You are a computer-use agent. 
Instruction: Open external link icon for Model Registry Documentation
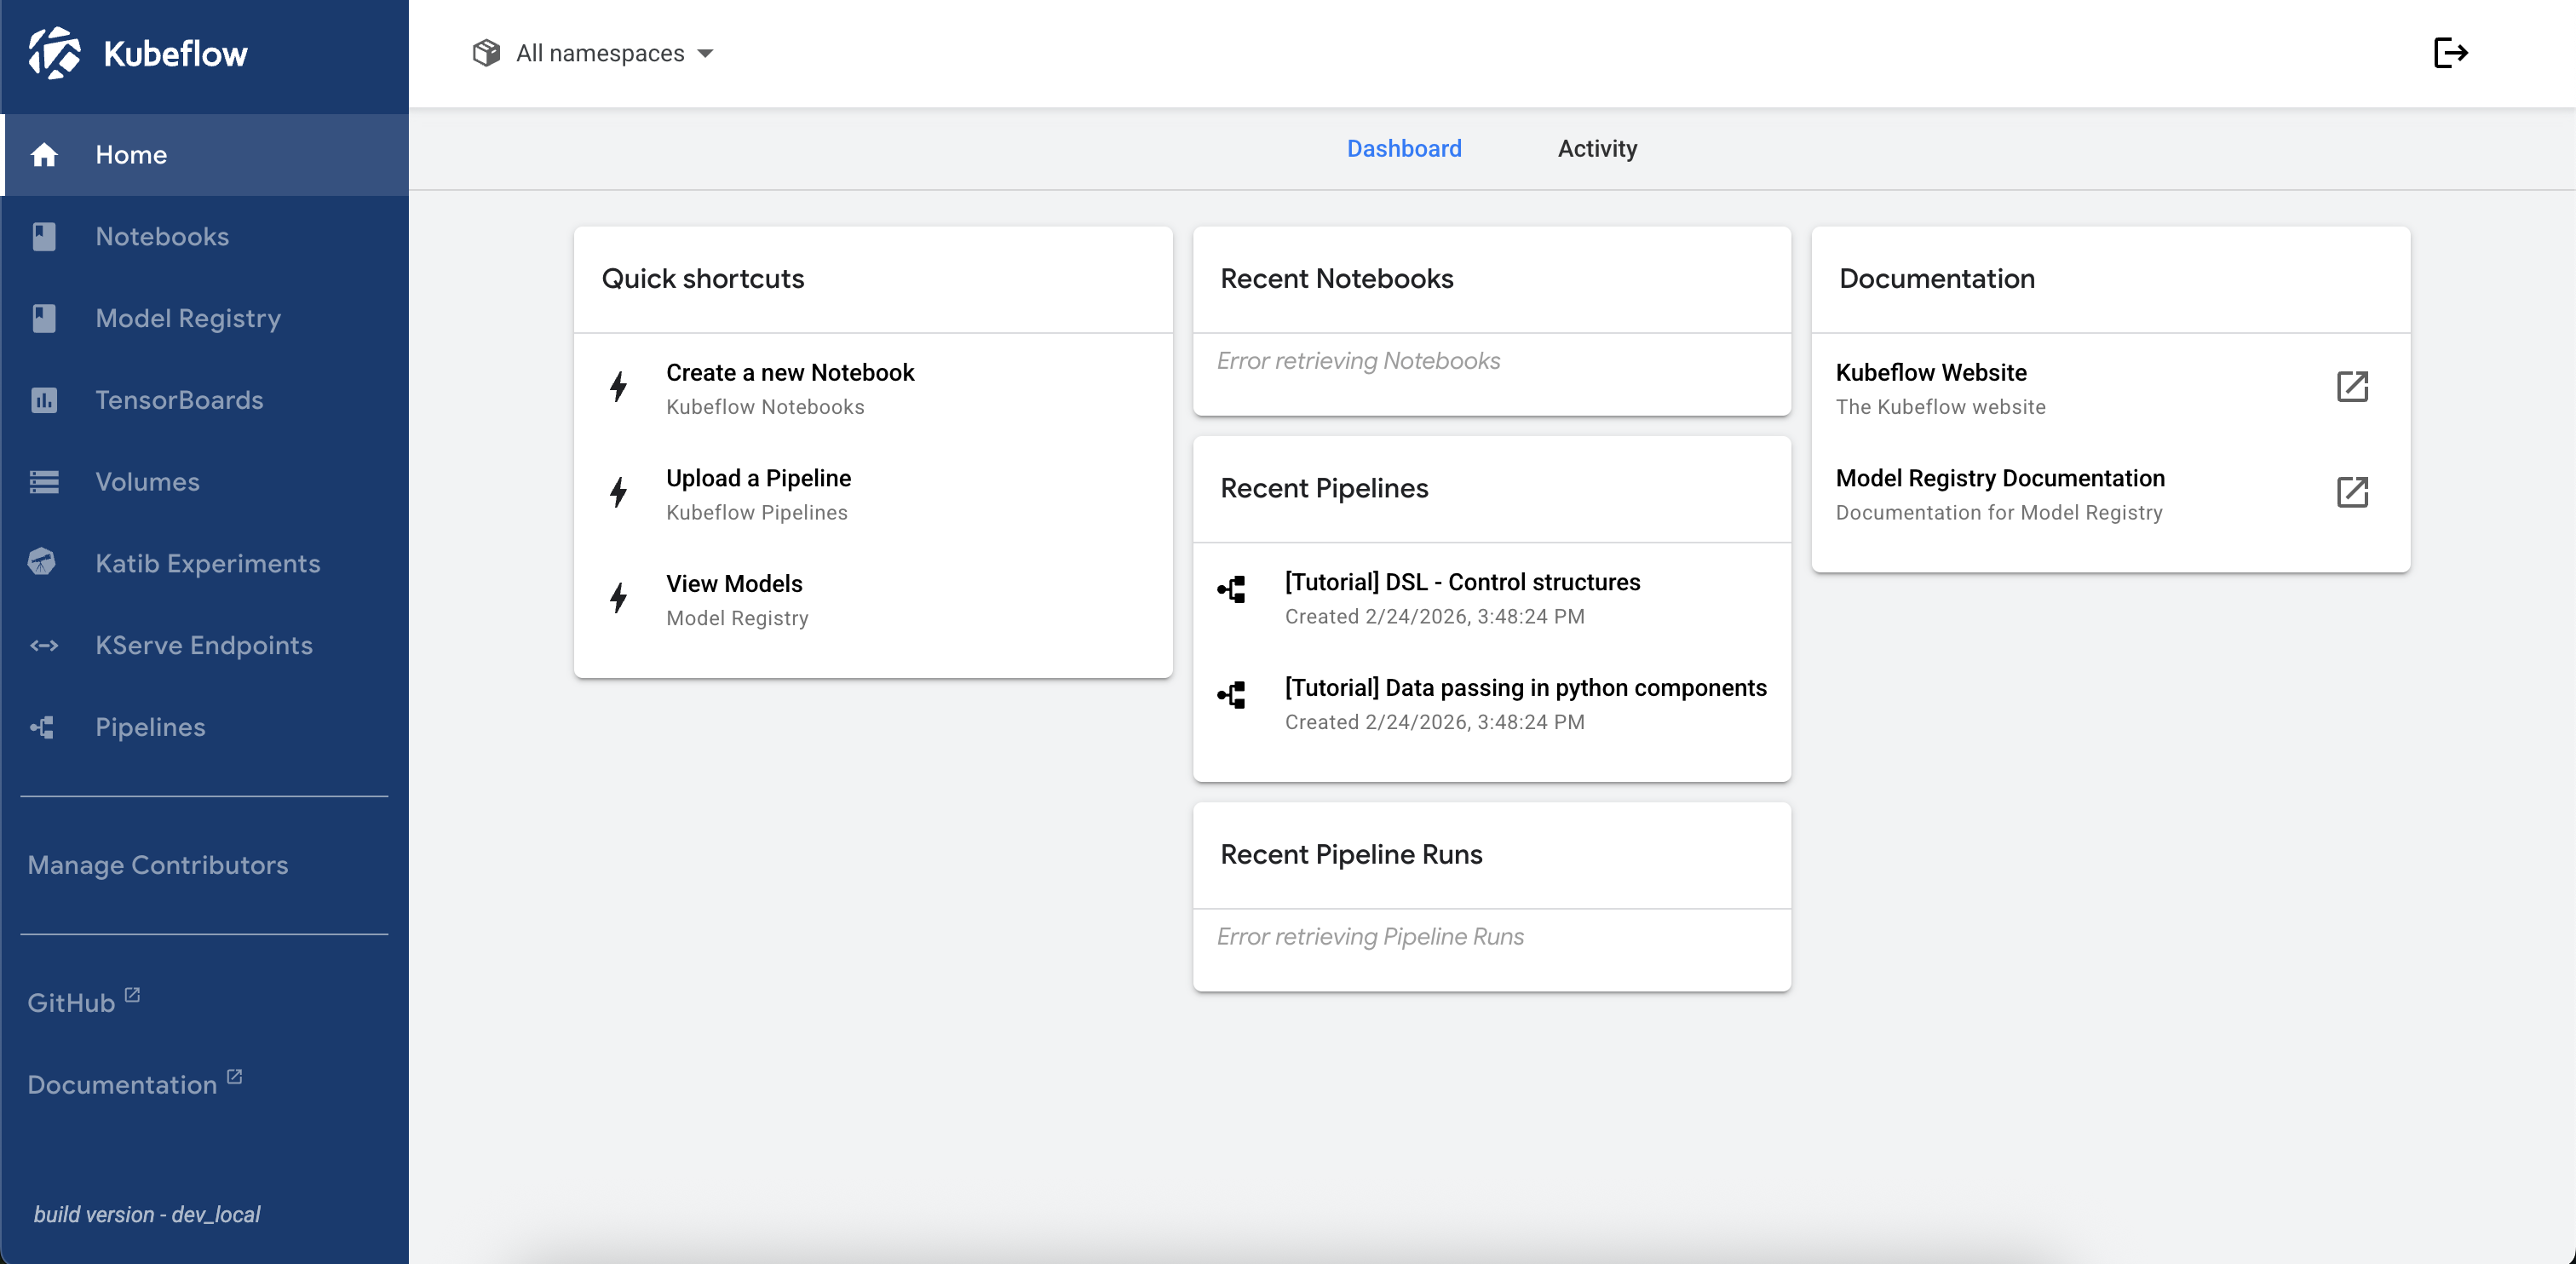click(x=2352, y=492)
